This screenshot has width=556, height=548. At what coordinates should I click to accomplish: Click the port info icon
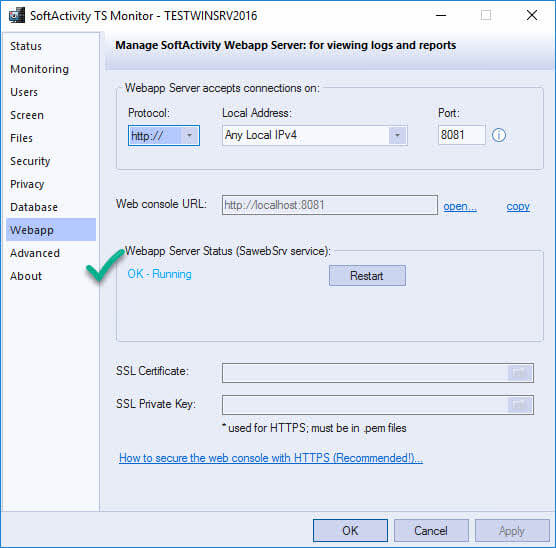(499, 135)
